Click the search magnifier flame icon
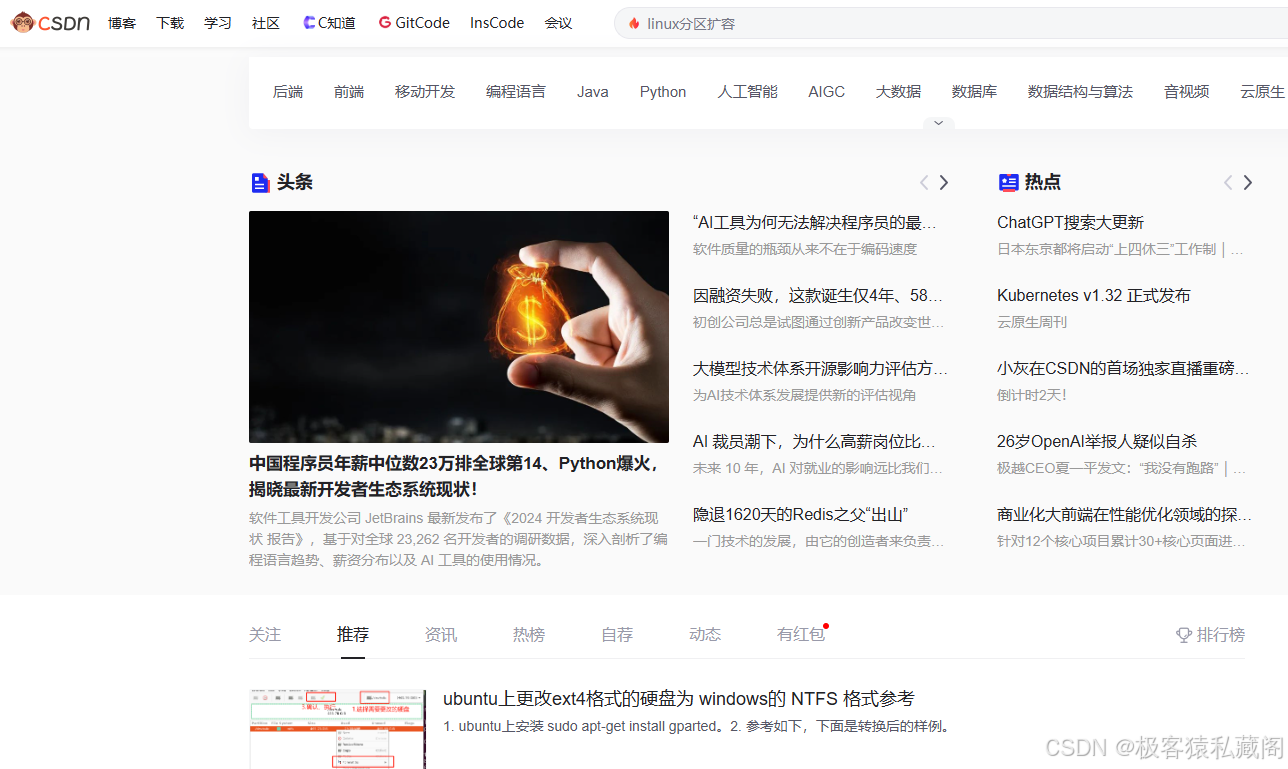1288x769 pixels. (634, 23)
